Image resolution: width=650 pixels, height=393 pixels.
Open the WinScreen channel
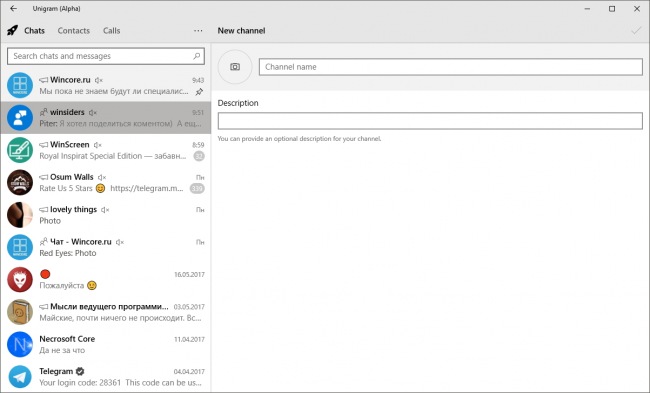pos(106,150)
